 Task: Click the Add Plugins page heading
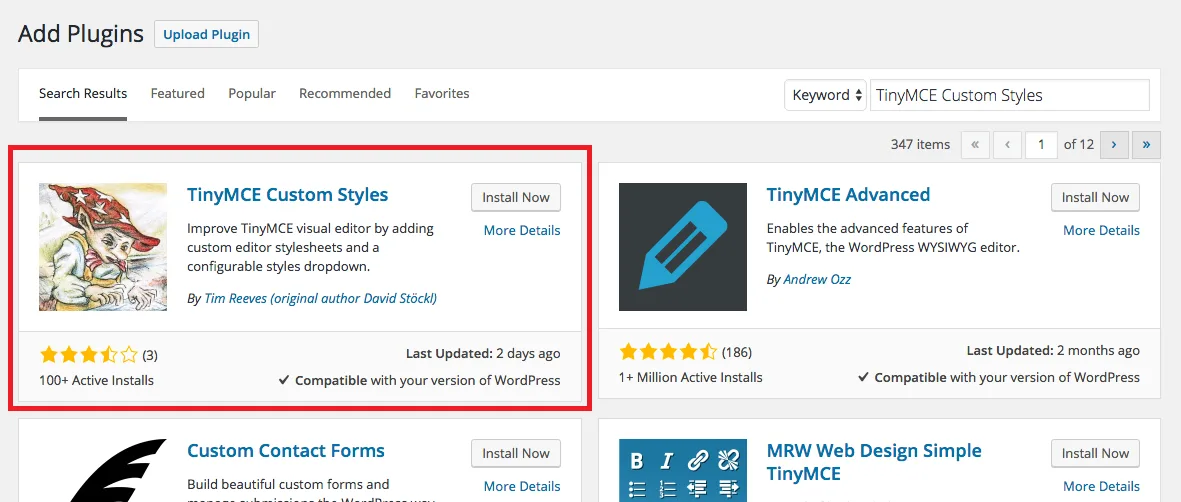81,34
